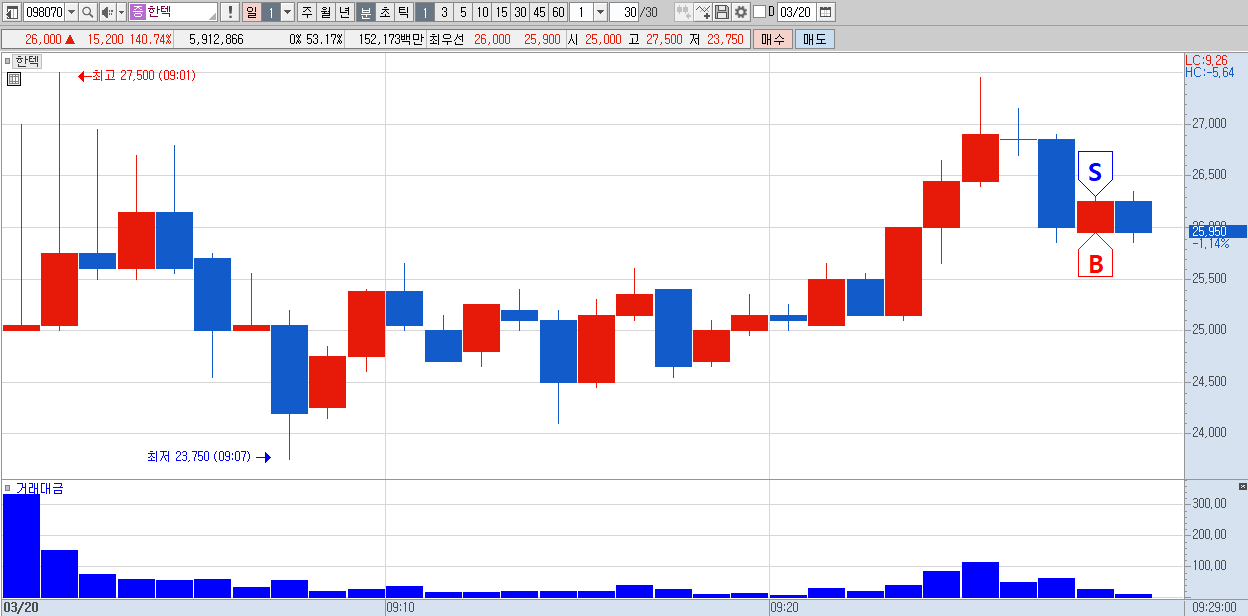1248x616 pixels.
Task: Choose the 3-minute interval button
Action: pyautogui.click(x=443, y=12)
